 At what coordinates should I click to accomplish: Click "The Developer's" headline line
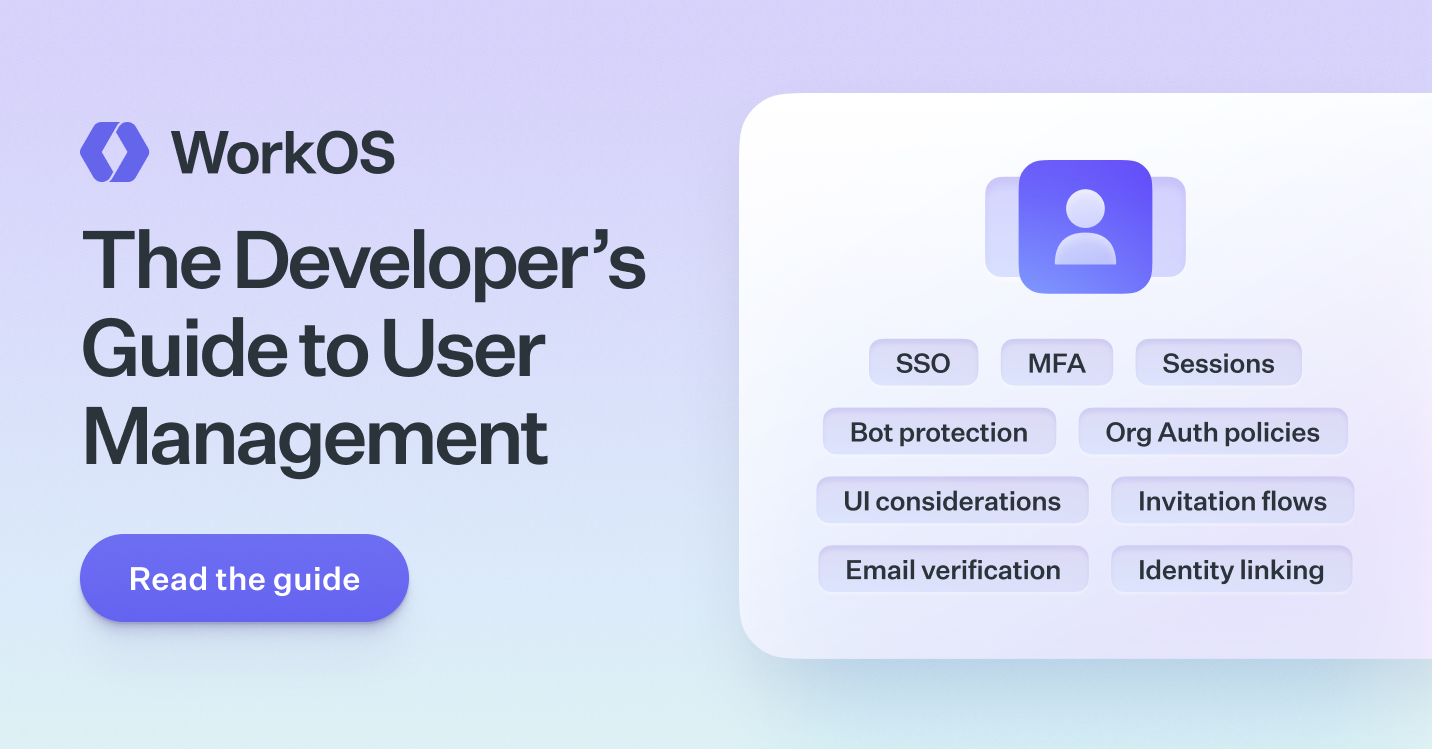363,260
